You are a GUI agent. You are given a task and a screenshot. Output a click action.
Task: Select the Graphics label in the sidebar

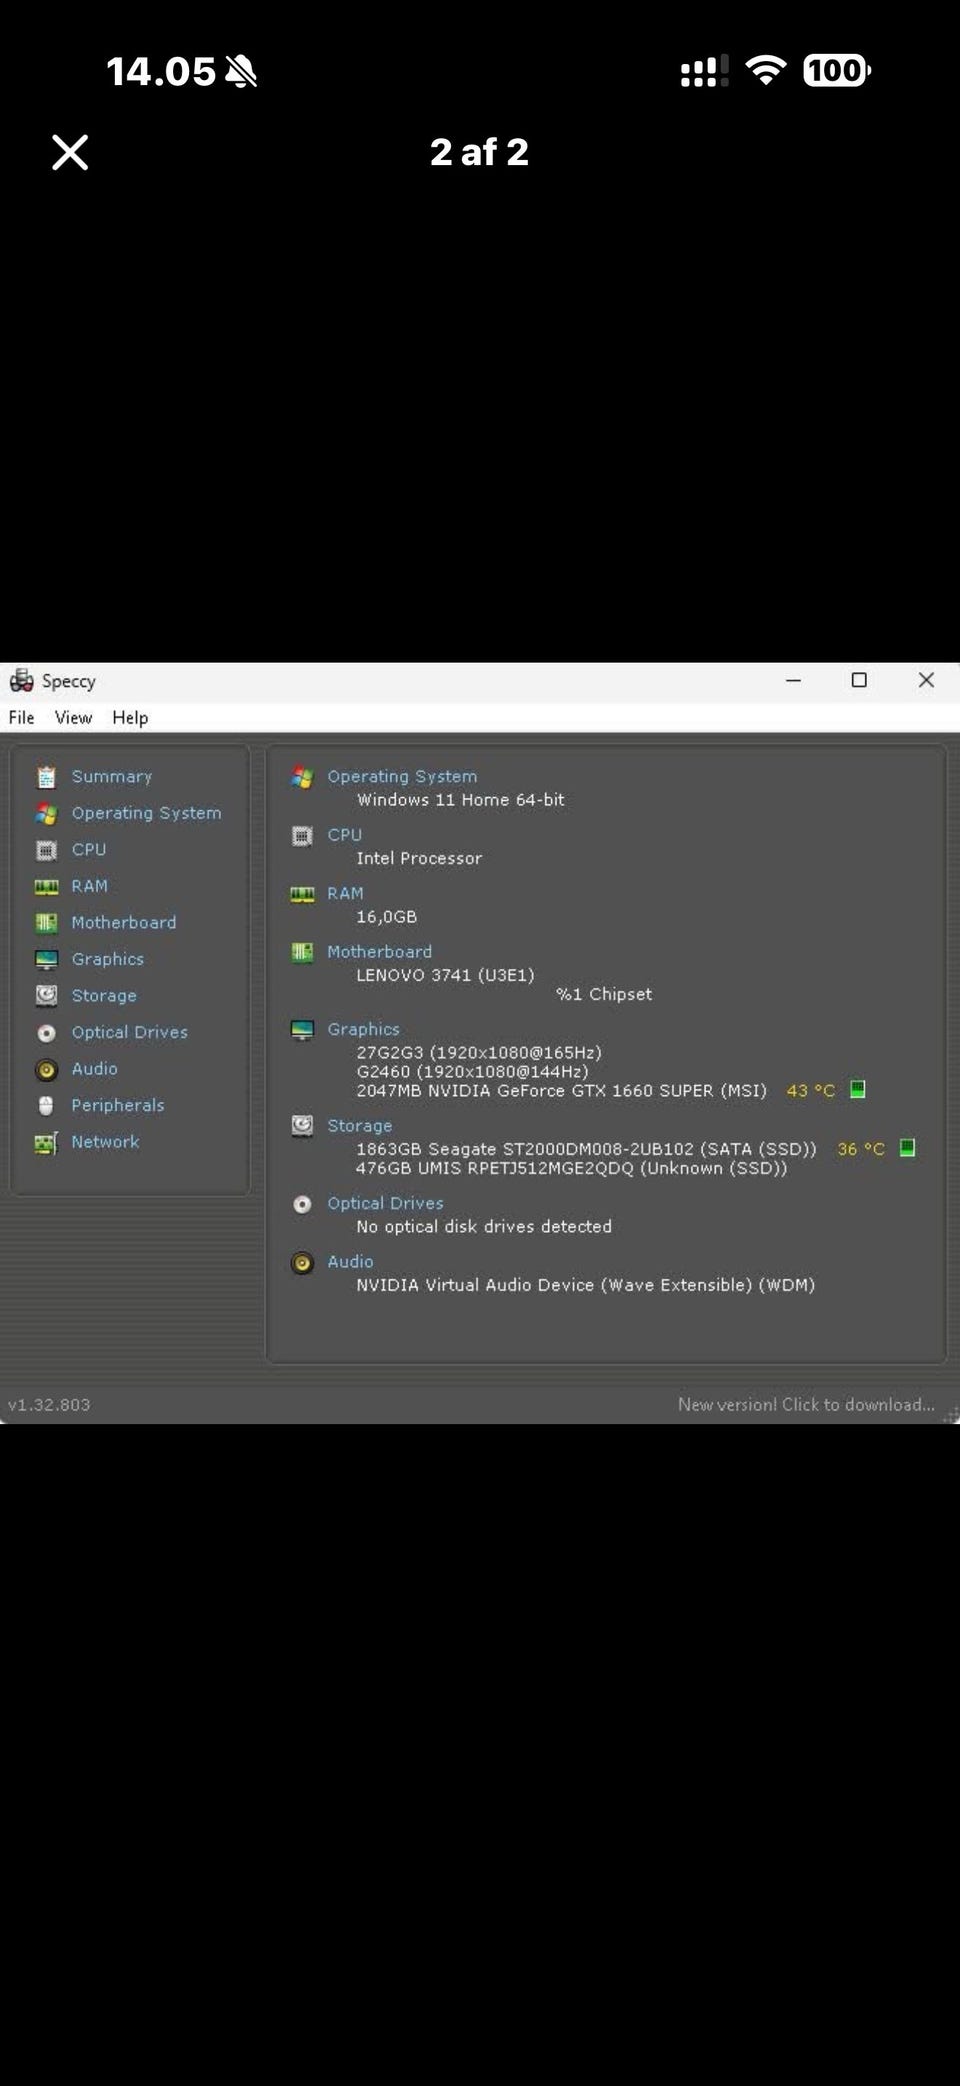click(108, 960)
